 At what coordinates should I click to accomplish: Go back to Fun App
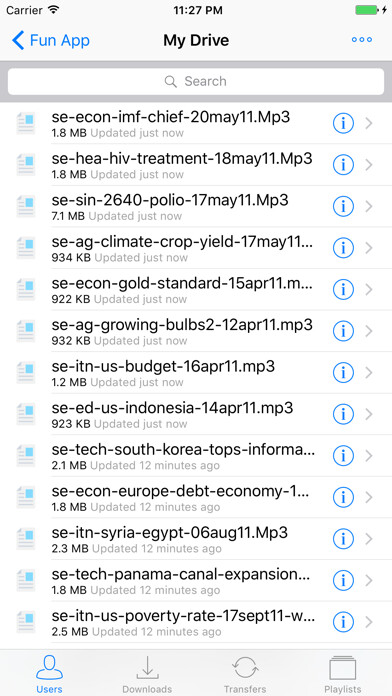pos(51,40)
